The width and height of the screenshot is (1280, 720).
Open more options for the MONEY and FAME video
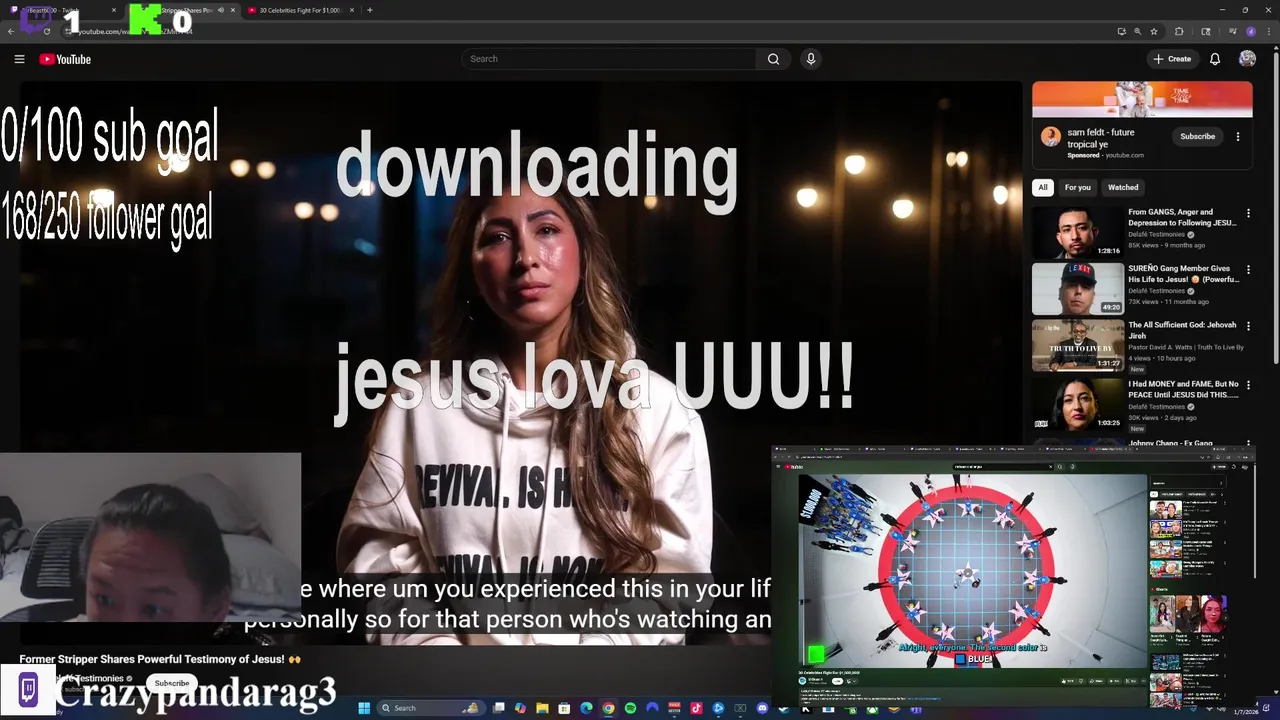(x=1248, y=384)
